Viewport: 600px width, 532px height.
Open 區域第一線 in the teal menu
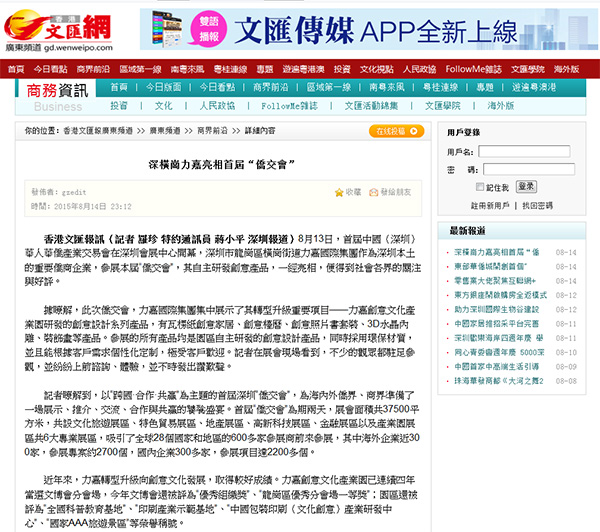click(329, 87)
